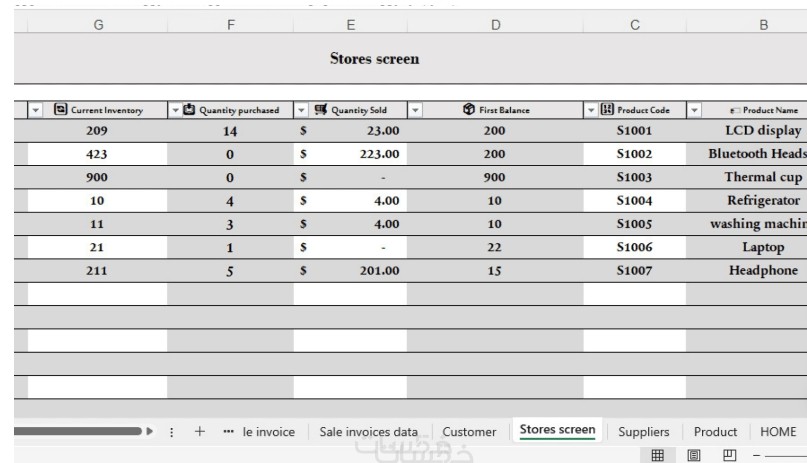
Task: Click the Quantity Sold cart icon
Action: (320, 110)
